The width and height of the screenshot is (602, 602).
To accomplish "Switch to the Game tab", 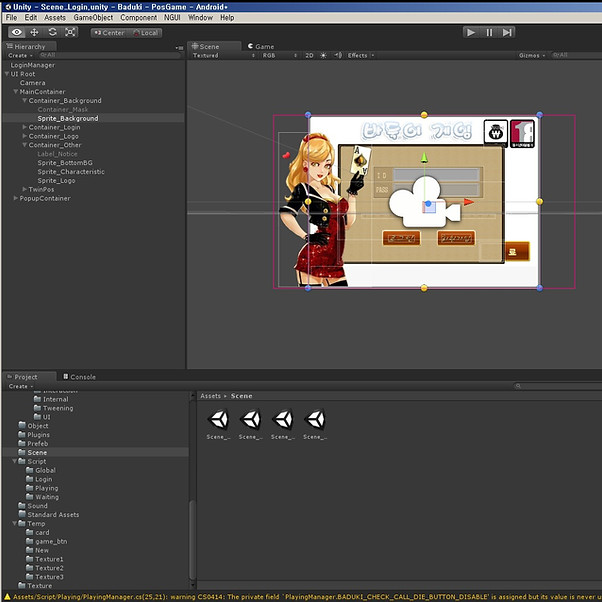I will coord(261,46).
